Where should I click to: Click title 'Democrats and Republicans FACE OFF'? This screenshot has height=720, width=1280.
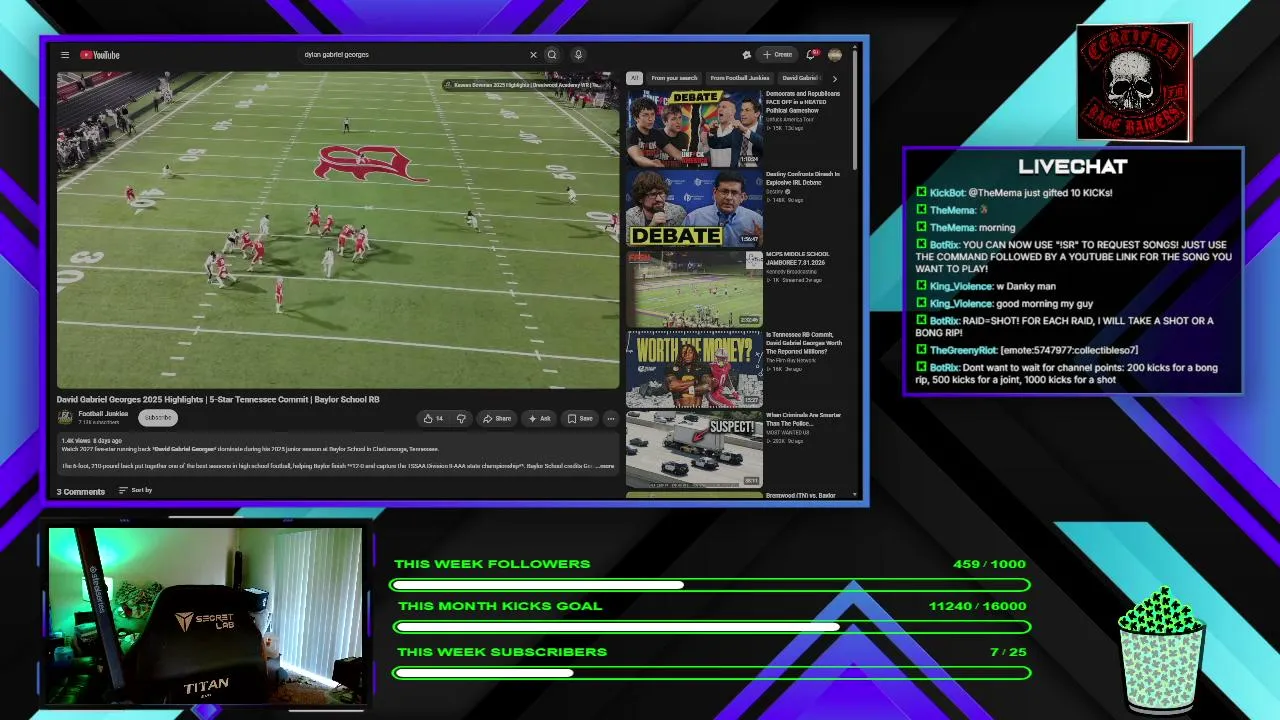point(803,102)
